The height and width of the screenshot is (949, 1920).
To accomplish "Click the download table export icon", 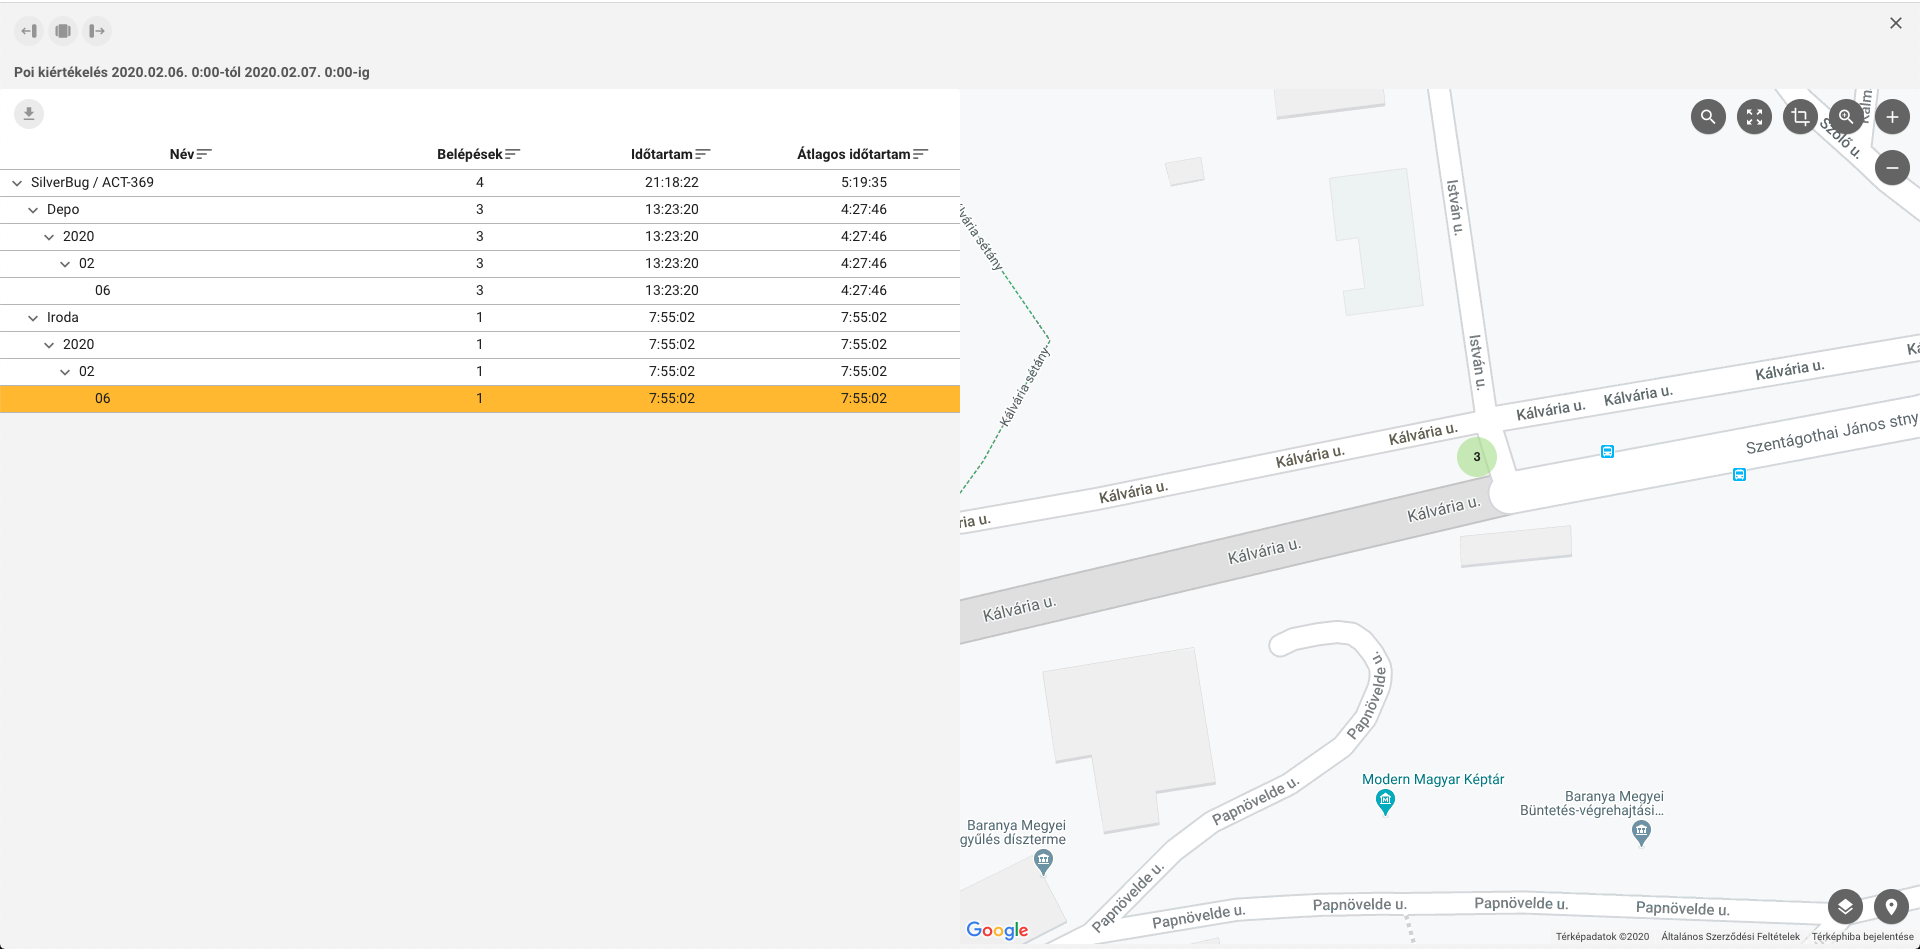I will [x=29, y=114].
